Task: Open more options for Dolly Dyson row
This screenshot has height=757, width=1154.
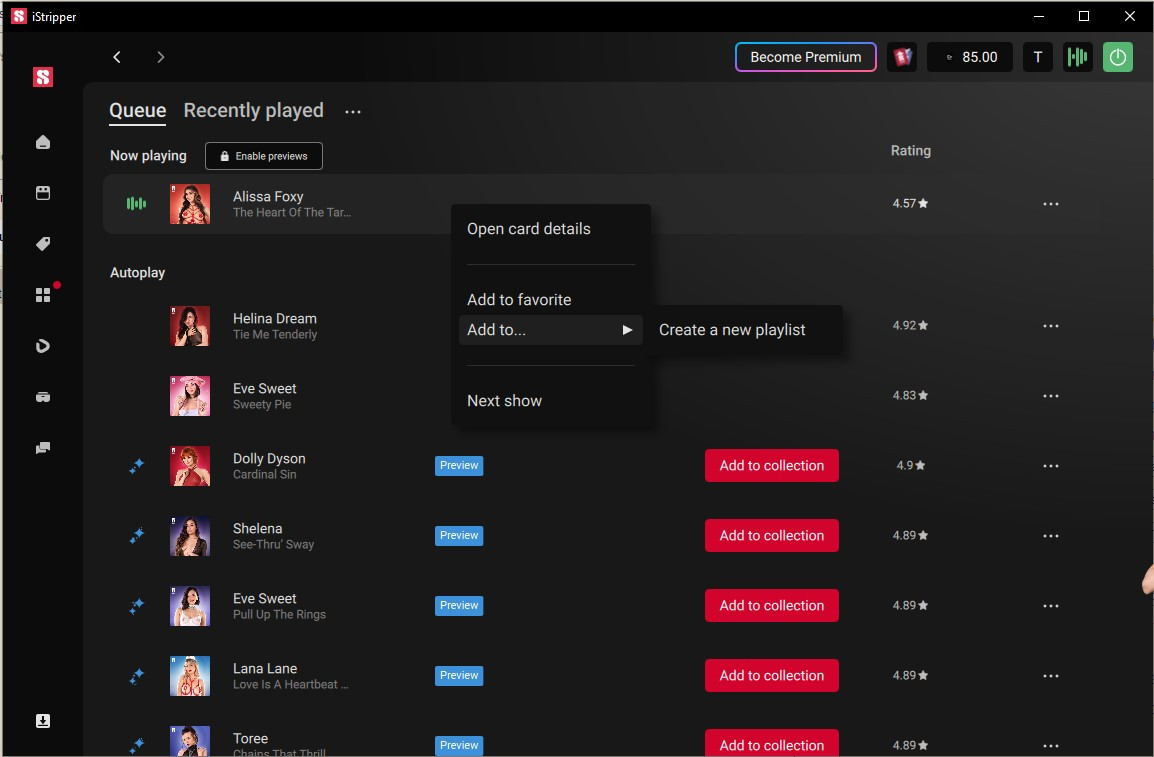Action: click(1050, 466)
